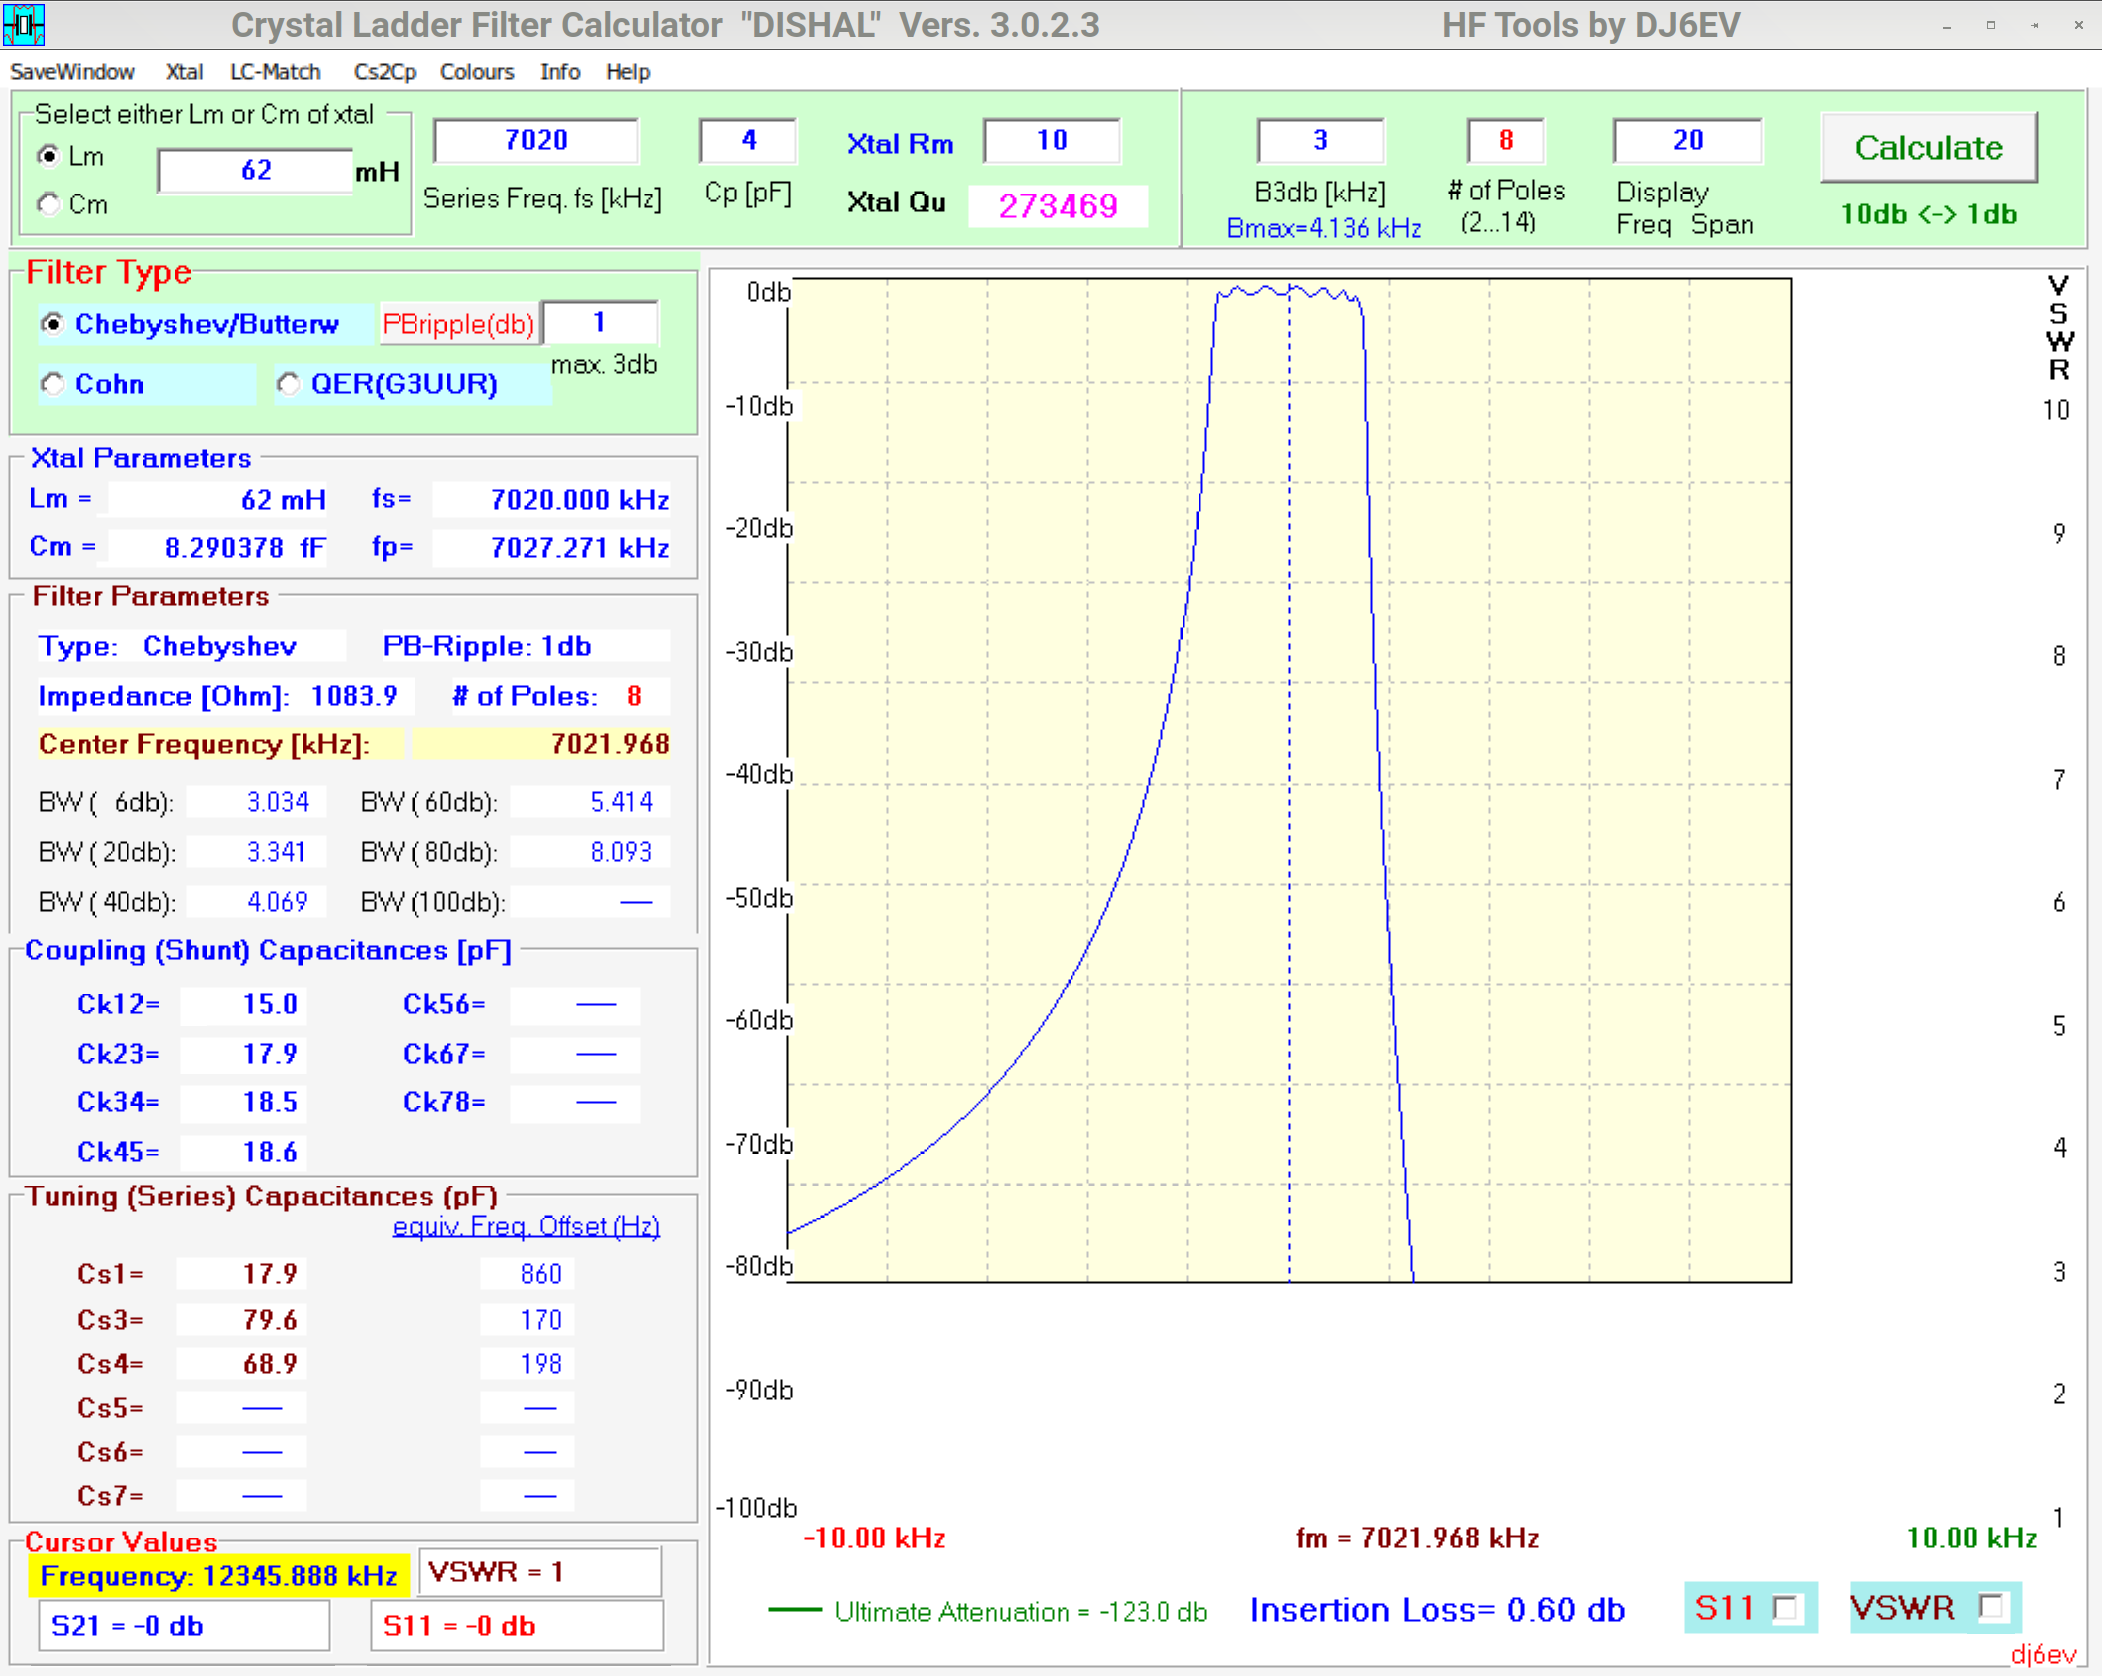Click the fm = 7021.968 kHz label

(x=1416, y=1538)
